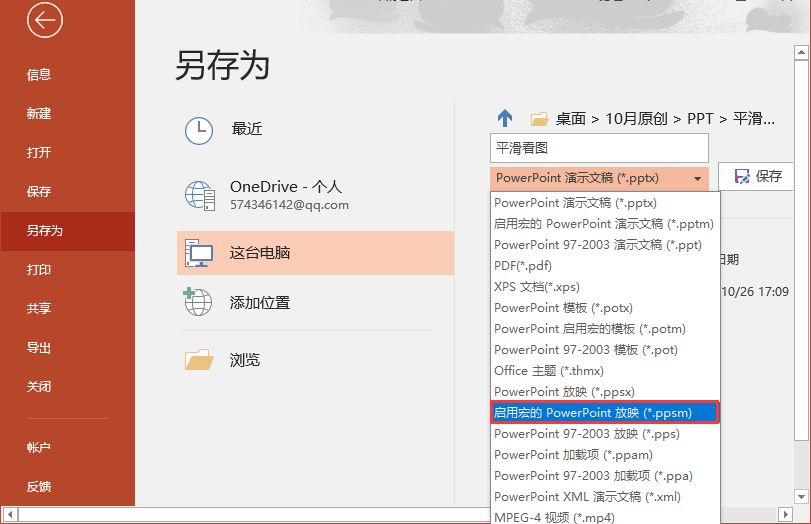Open the 帐户 page
The height and width of the screenshot is (524, 811).
67,447
